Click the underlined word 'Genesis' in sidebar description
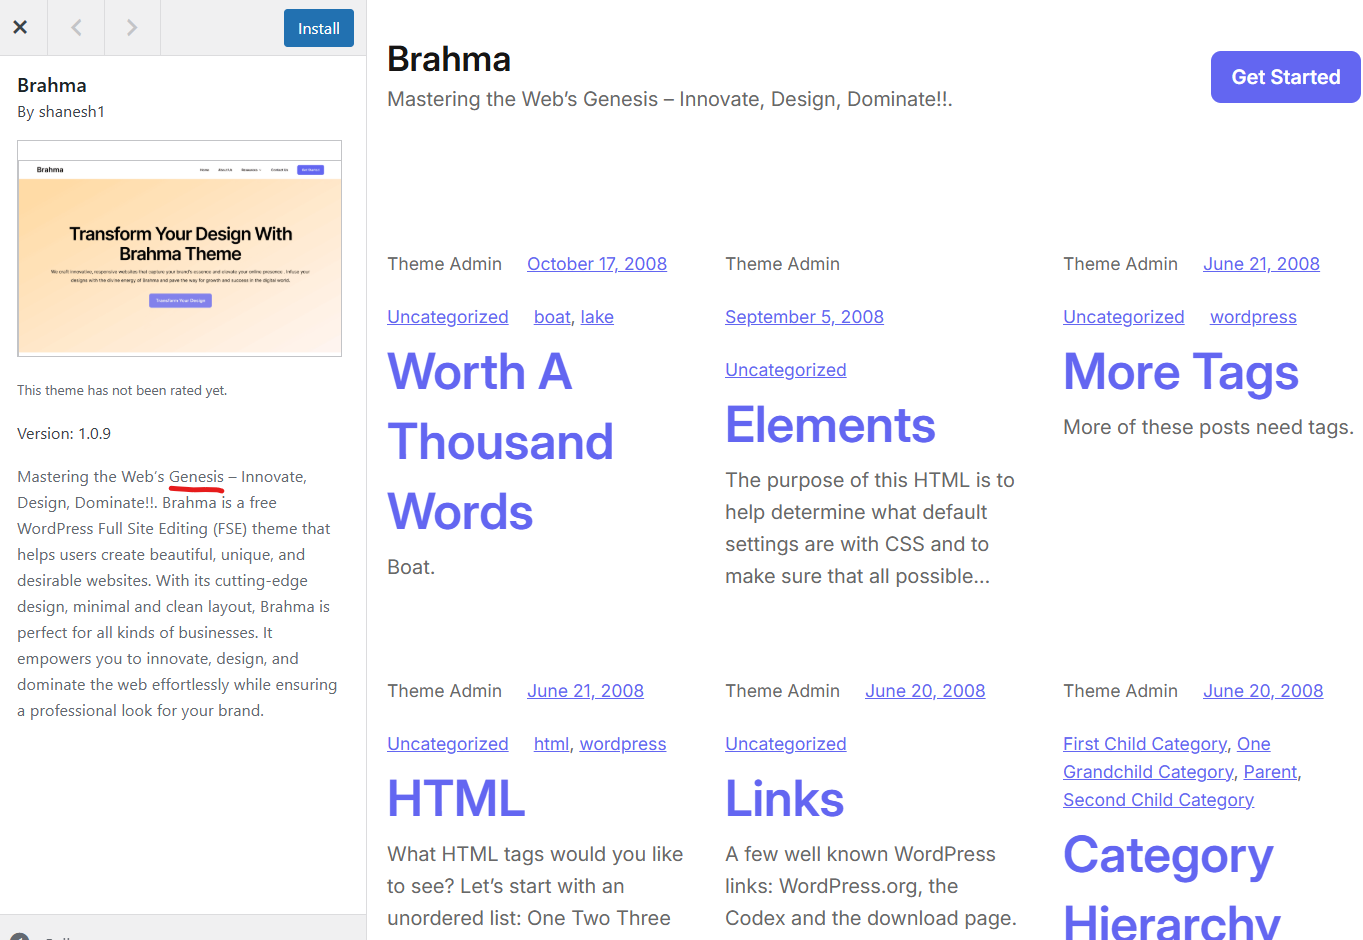The width and height of the screenshot is (1363, 940). (196, 477)
